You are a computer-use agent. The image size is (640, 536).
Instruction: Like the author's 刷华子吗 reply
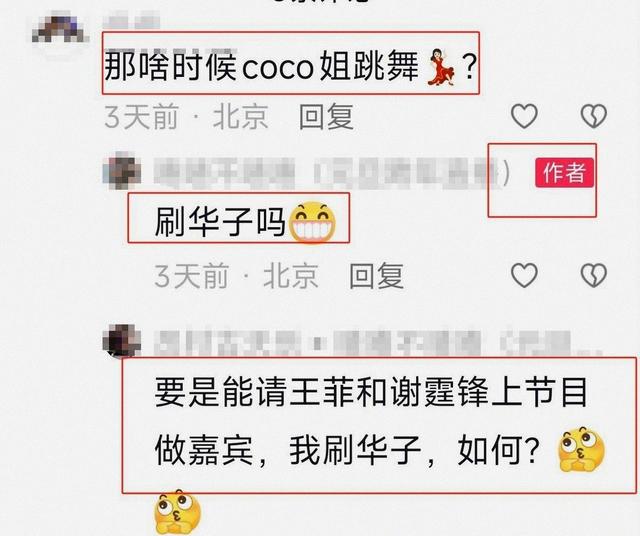point(524,275)
